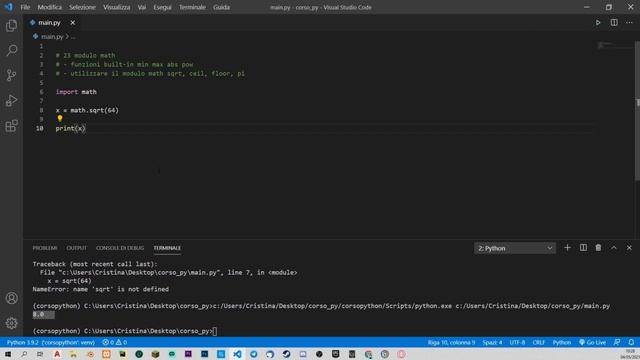Switch to the OUTPUT panel tab
640x360 pixels.
coord(77,248)
